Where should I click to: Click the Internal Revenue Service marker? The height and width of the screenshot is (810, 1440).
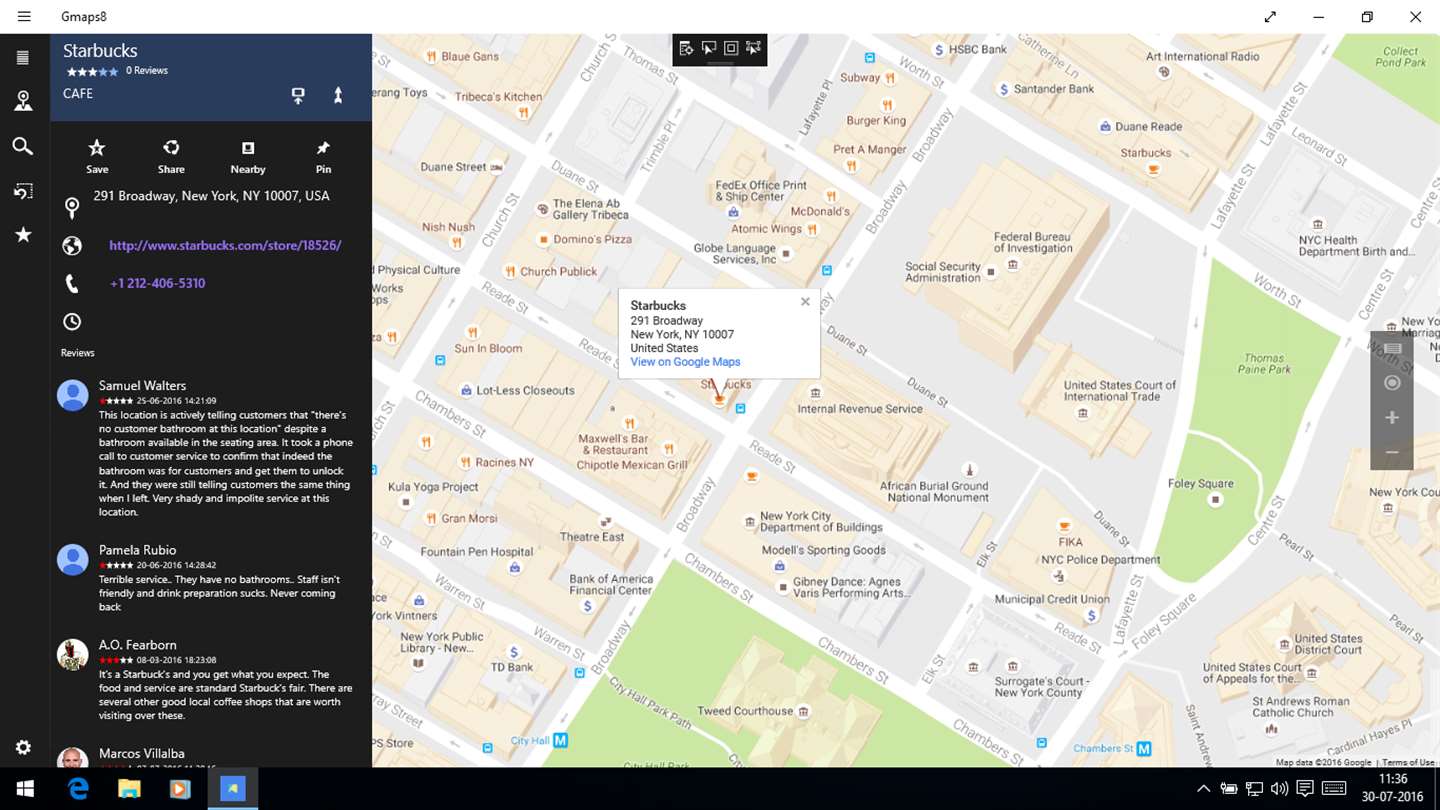point(816,393)
